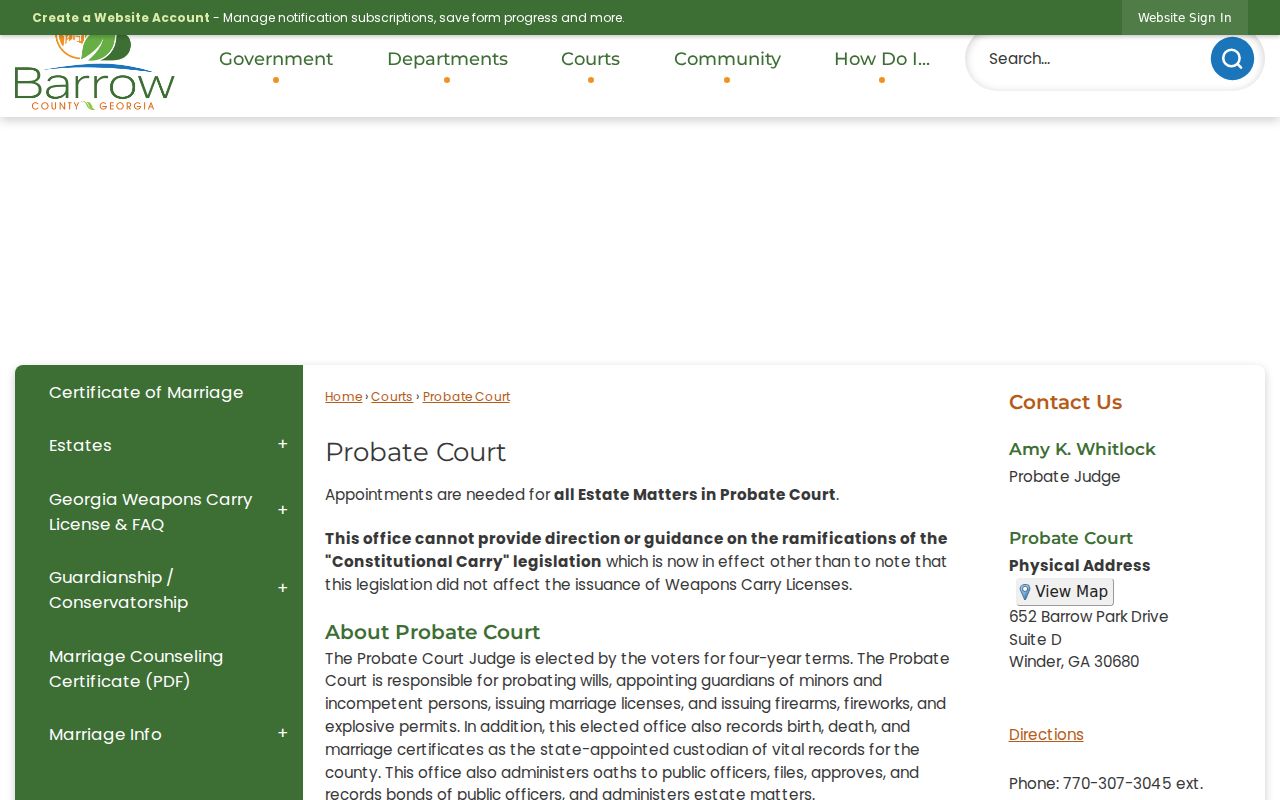Click the Probate Court breadcrumb link
Screen dimensions: 1280x800
(466, 397)
